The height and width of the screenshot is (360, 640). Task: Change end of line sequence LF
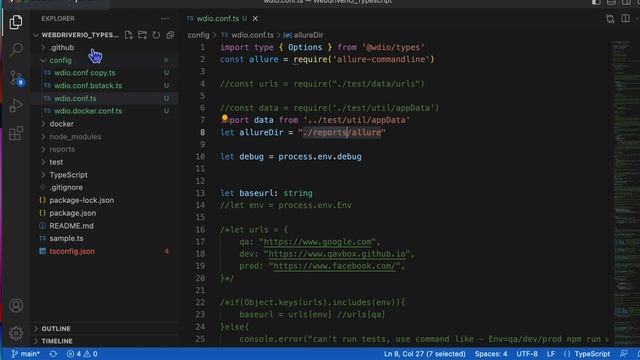pos(551,354)
